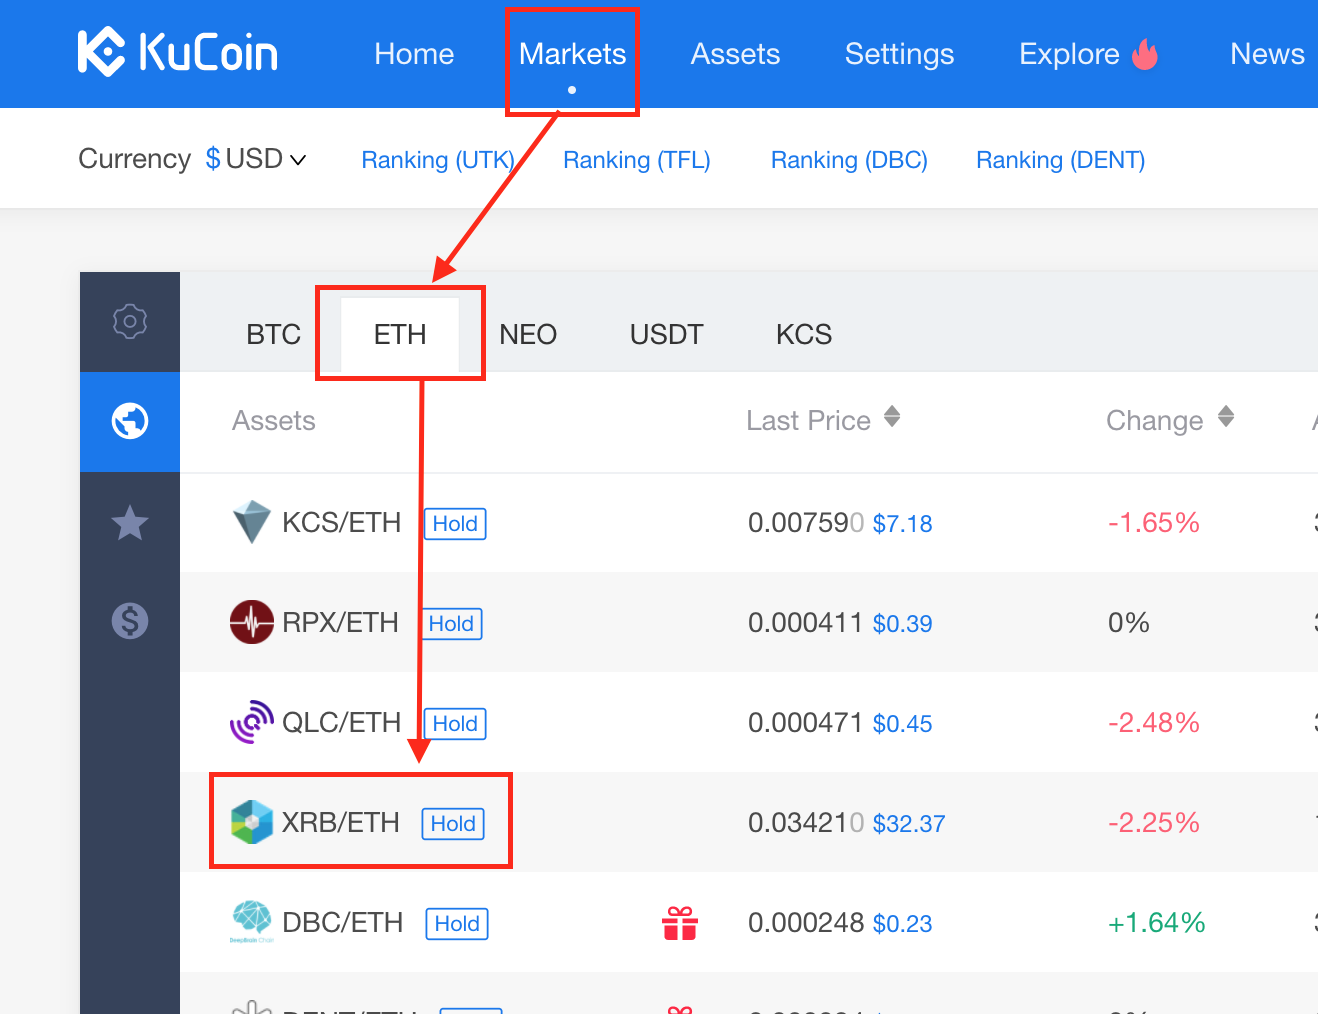Open the sidebar gear settings icon

pos(130,321)
